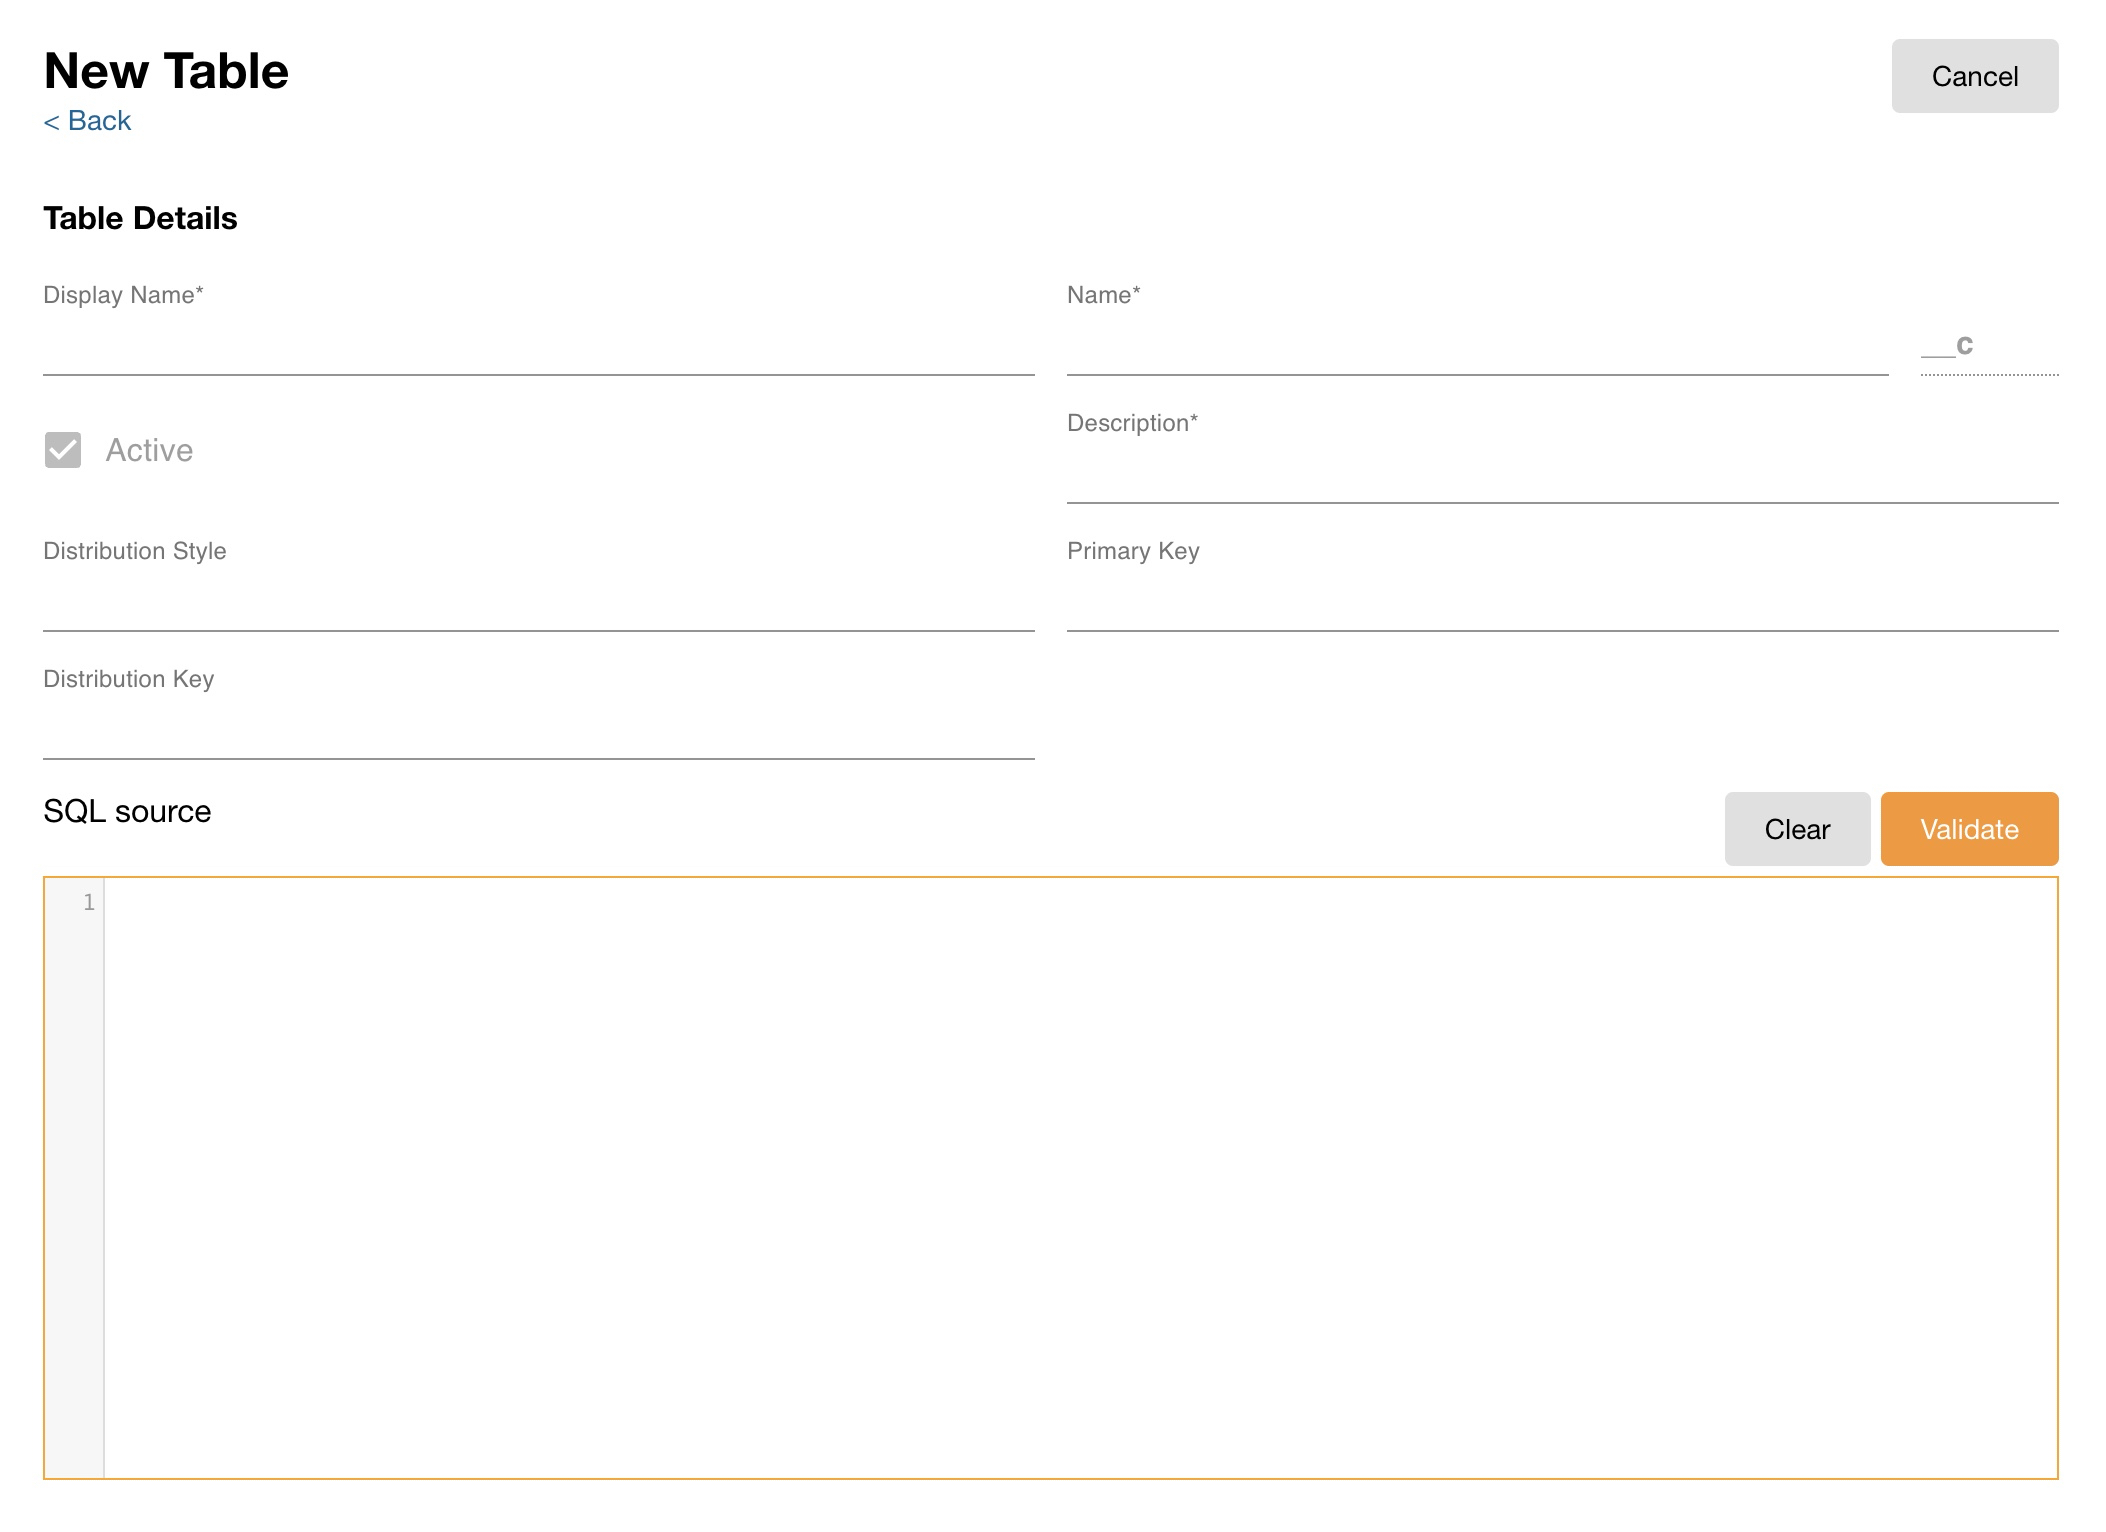Click the 'Active' checkbox label text
Image resolution: width=2106 pixels, height=1532 pixels.
pos(149,450)
